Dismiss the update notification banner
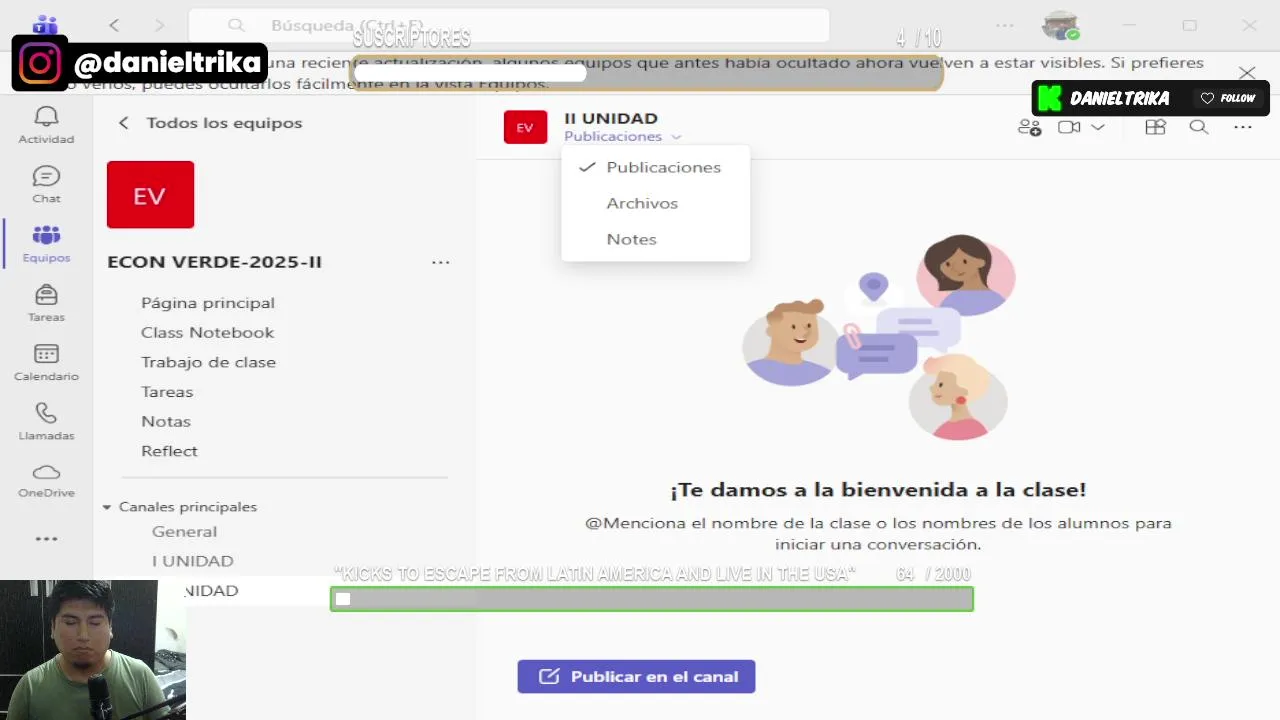The height and width of the screenshot is (720, 1280). [1246, 73]
